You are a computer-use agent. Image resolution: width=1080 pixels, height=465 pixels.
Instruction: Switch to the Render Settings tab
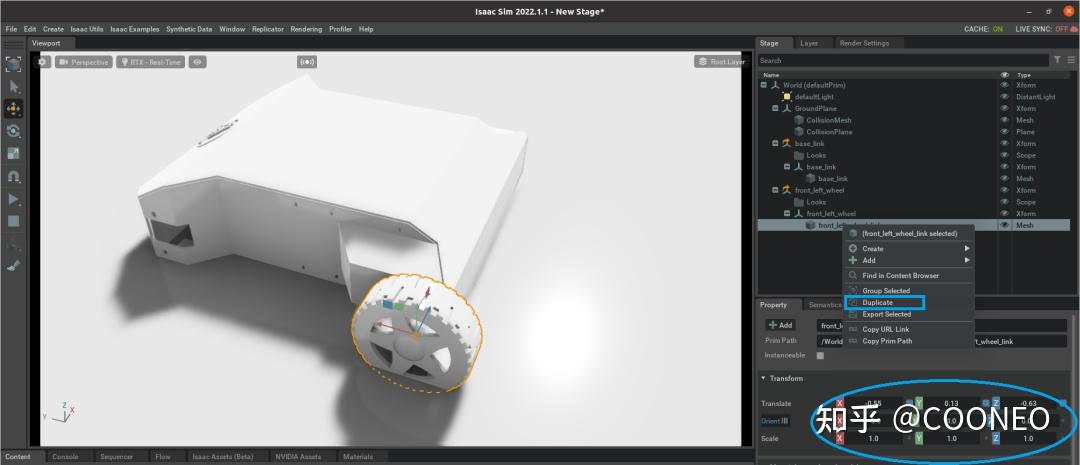pyautogui.click(x=864, y=43)
